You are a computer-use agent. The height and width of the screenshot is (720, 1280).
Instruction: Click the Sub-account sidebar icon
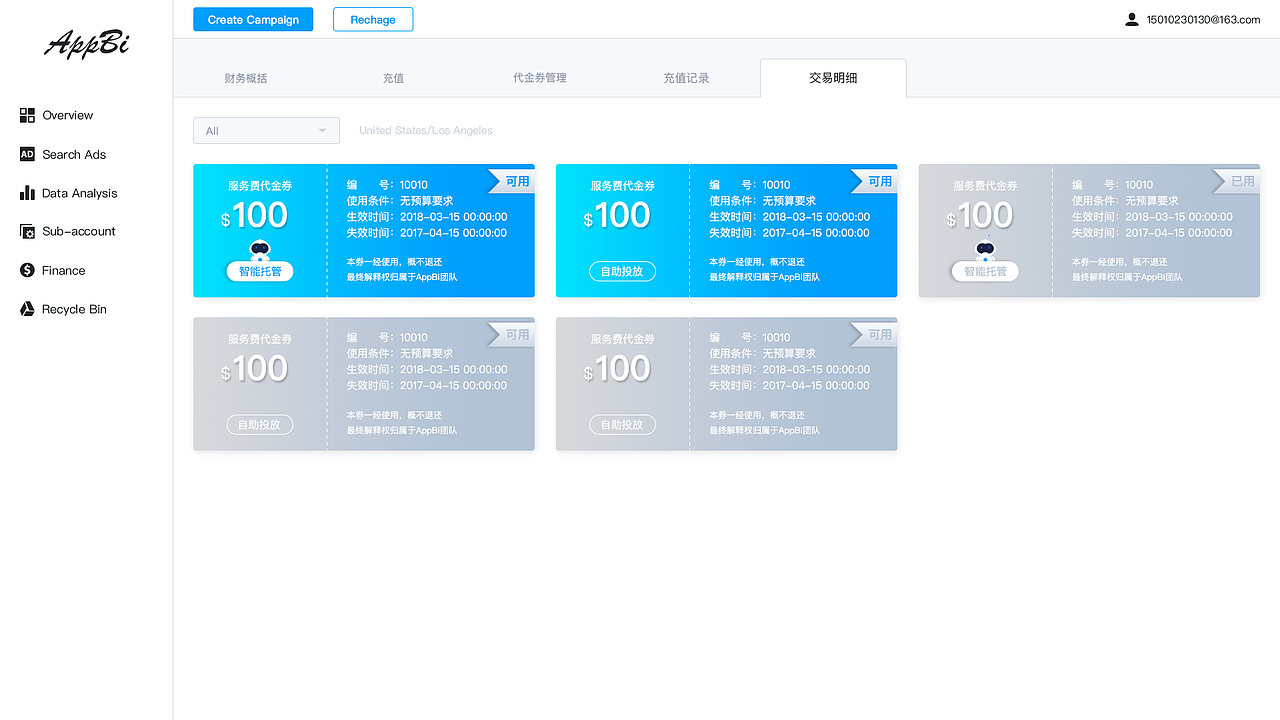(27, 231)
